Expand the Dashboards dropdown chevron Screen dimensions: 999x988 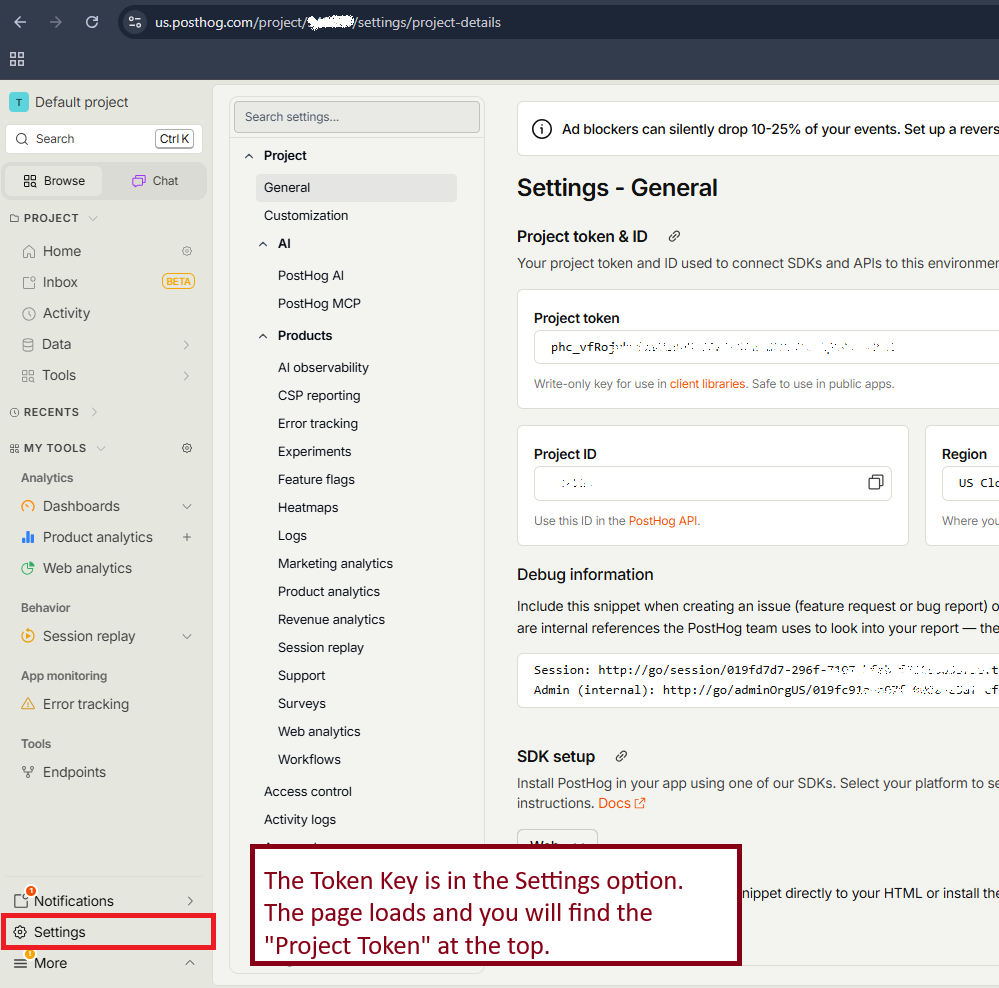coord(187,506)
